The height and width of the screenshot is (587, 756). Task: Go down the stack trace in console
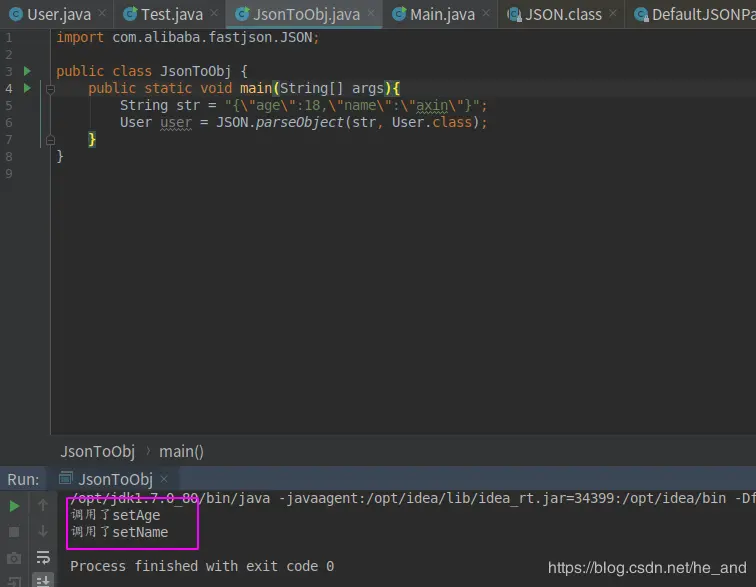coord(43,531)
